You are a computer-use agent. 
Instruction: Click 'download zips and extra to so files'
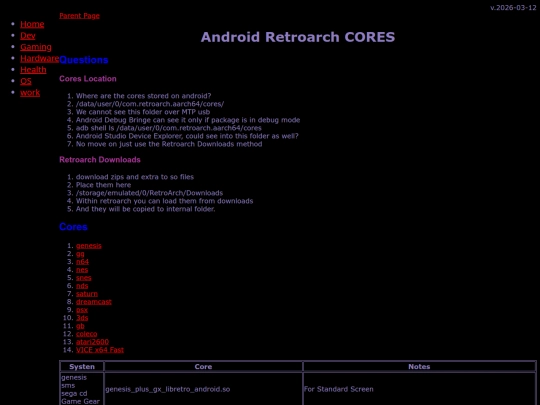(135, 177)
